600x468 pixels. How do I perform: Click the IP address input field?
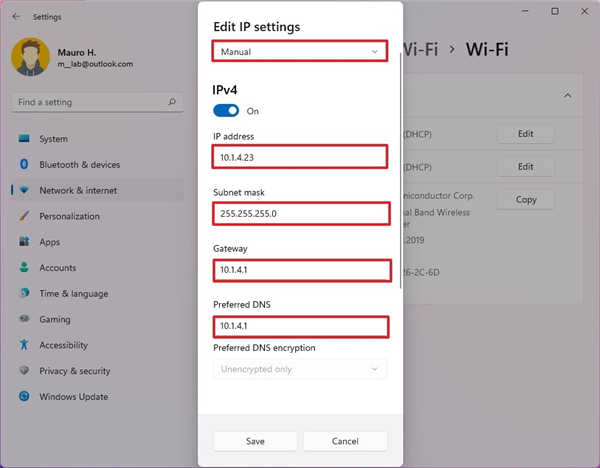(300, 156)
